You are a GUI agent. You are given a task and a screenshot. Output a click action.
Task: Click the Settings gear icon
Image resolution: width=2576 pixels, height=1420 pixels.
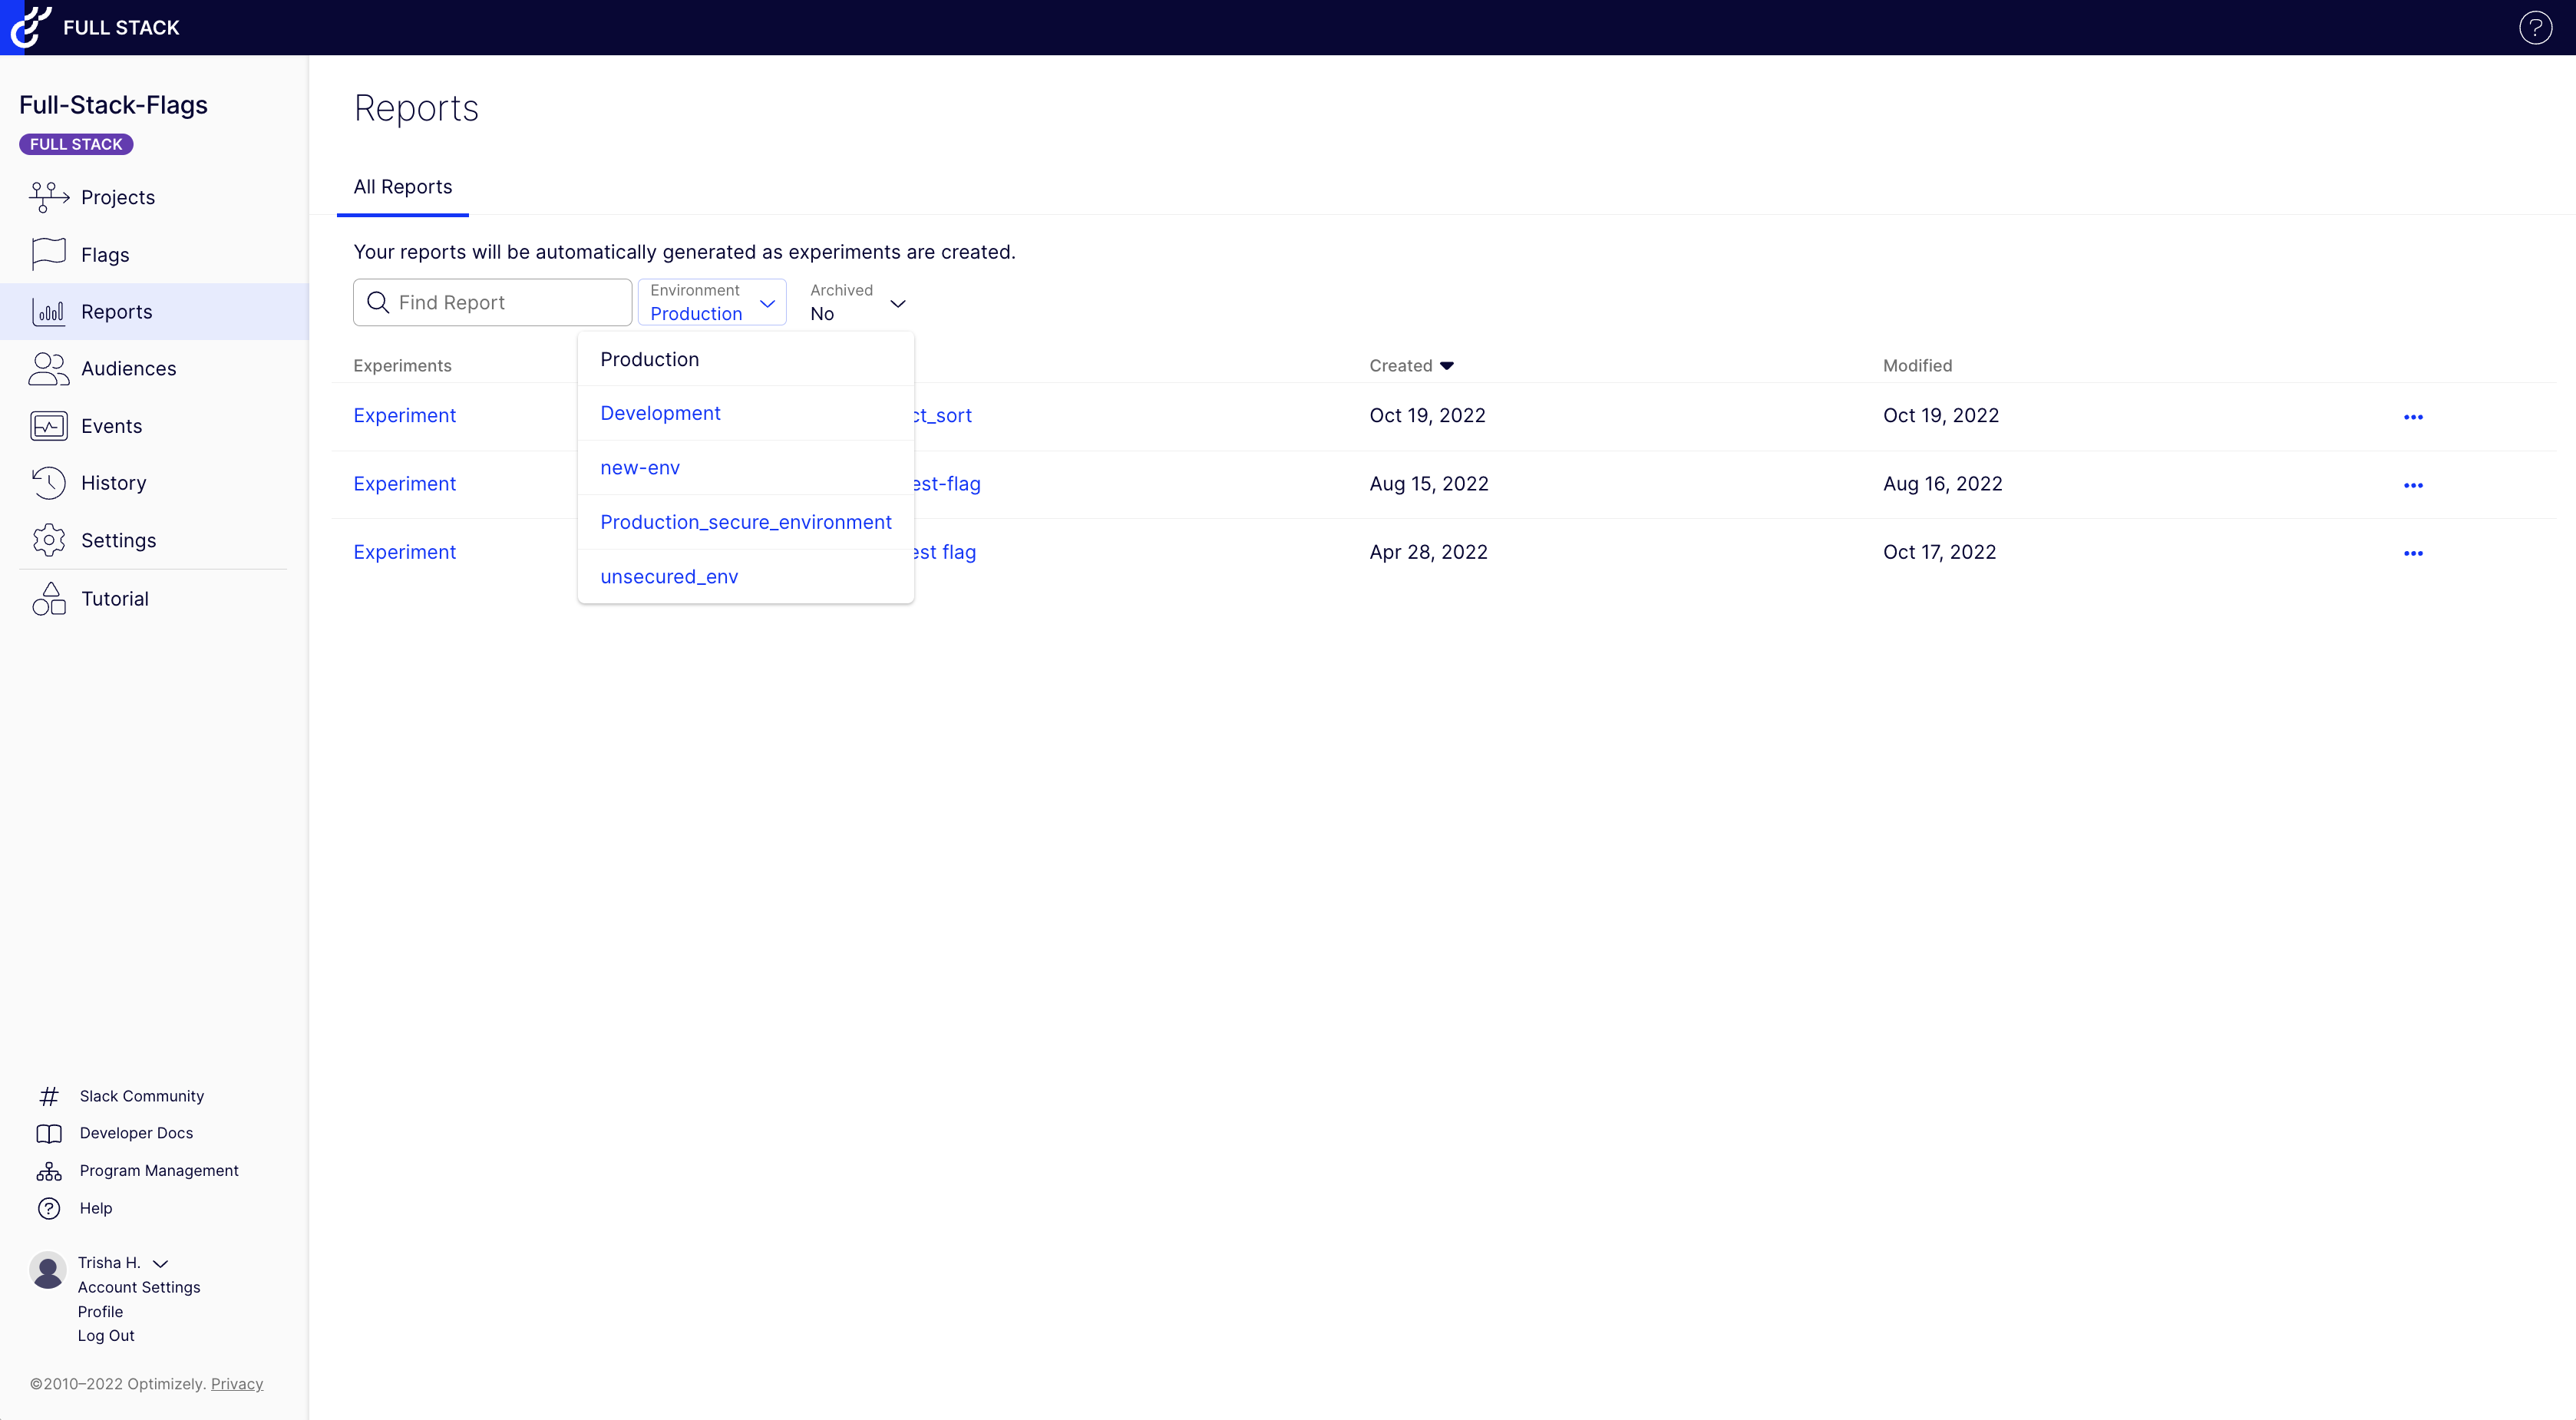(x=48, y=540)
